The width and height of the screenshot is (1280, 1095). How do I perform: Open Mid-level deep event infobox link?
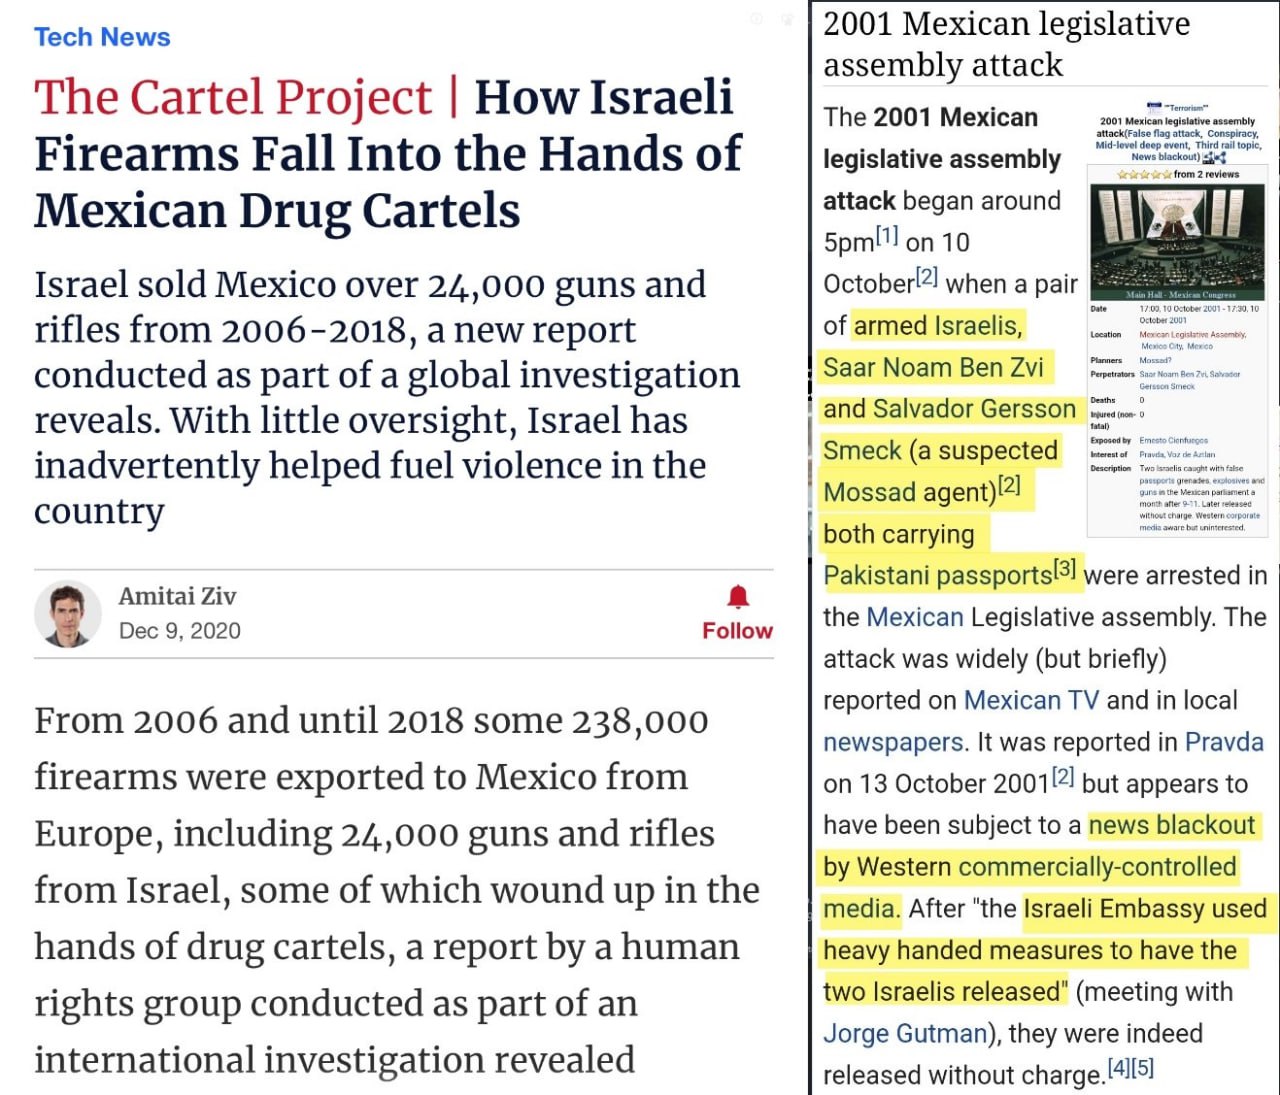(x=1142, y=145)
